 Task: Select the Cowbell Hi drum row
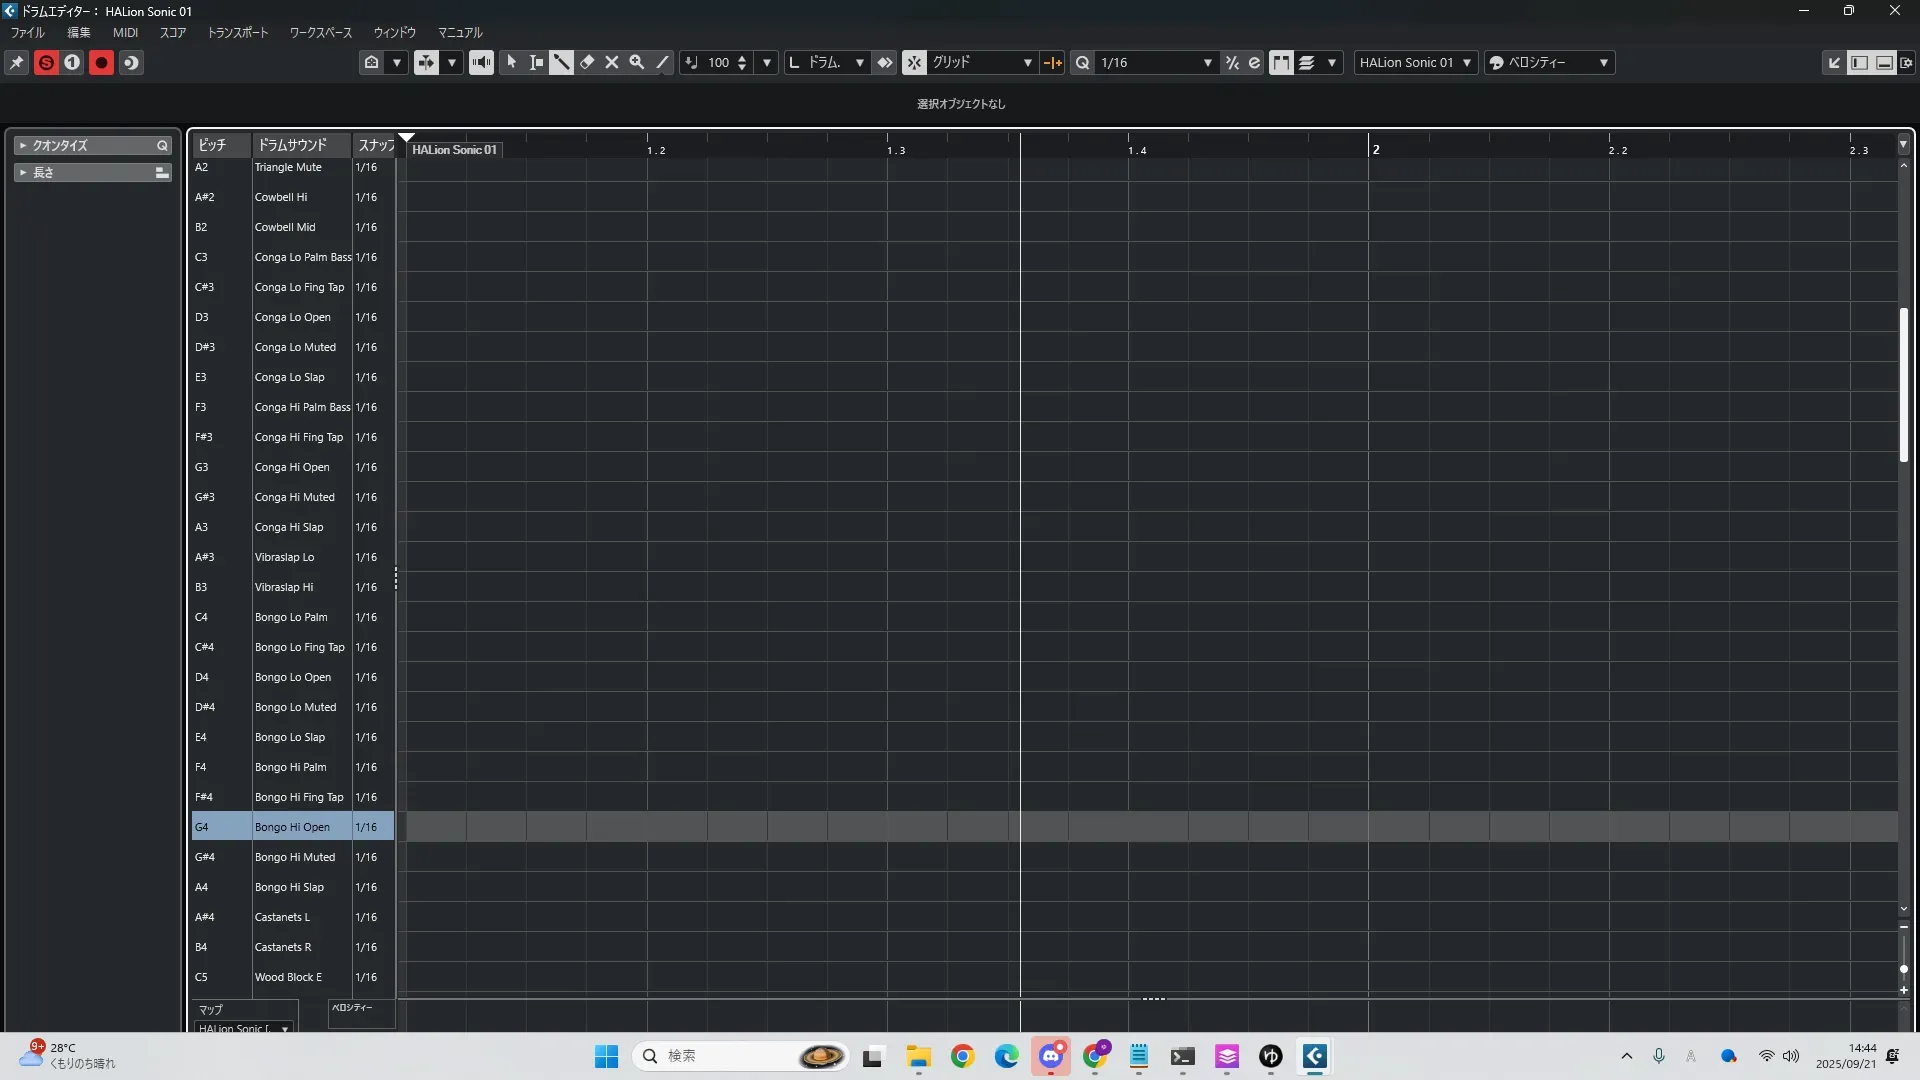coord(281,197)
